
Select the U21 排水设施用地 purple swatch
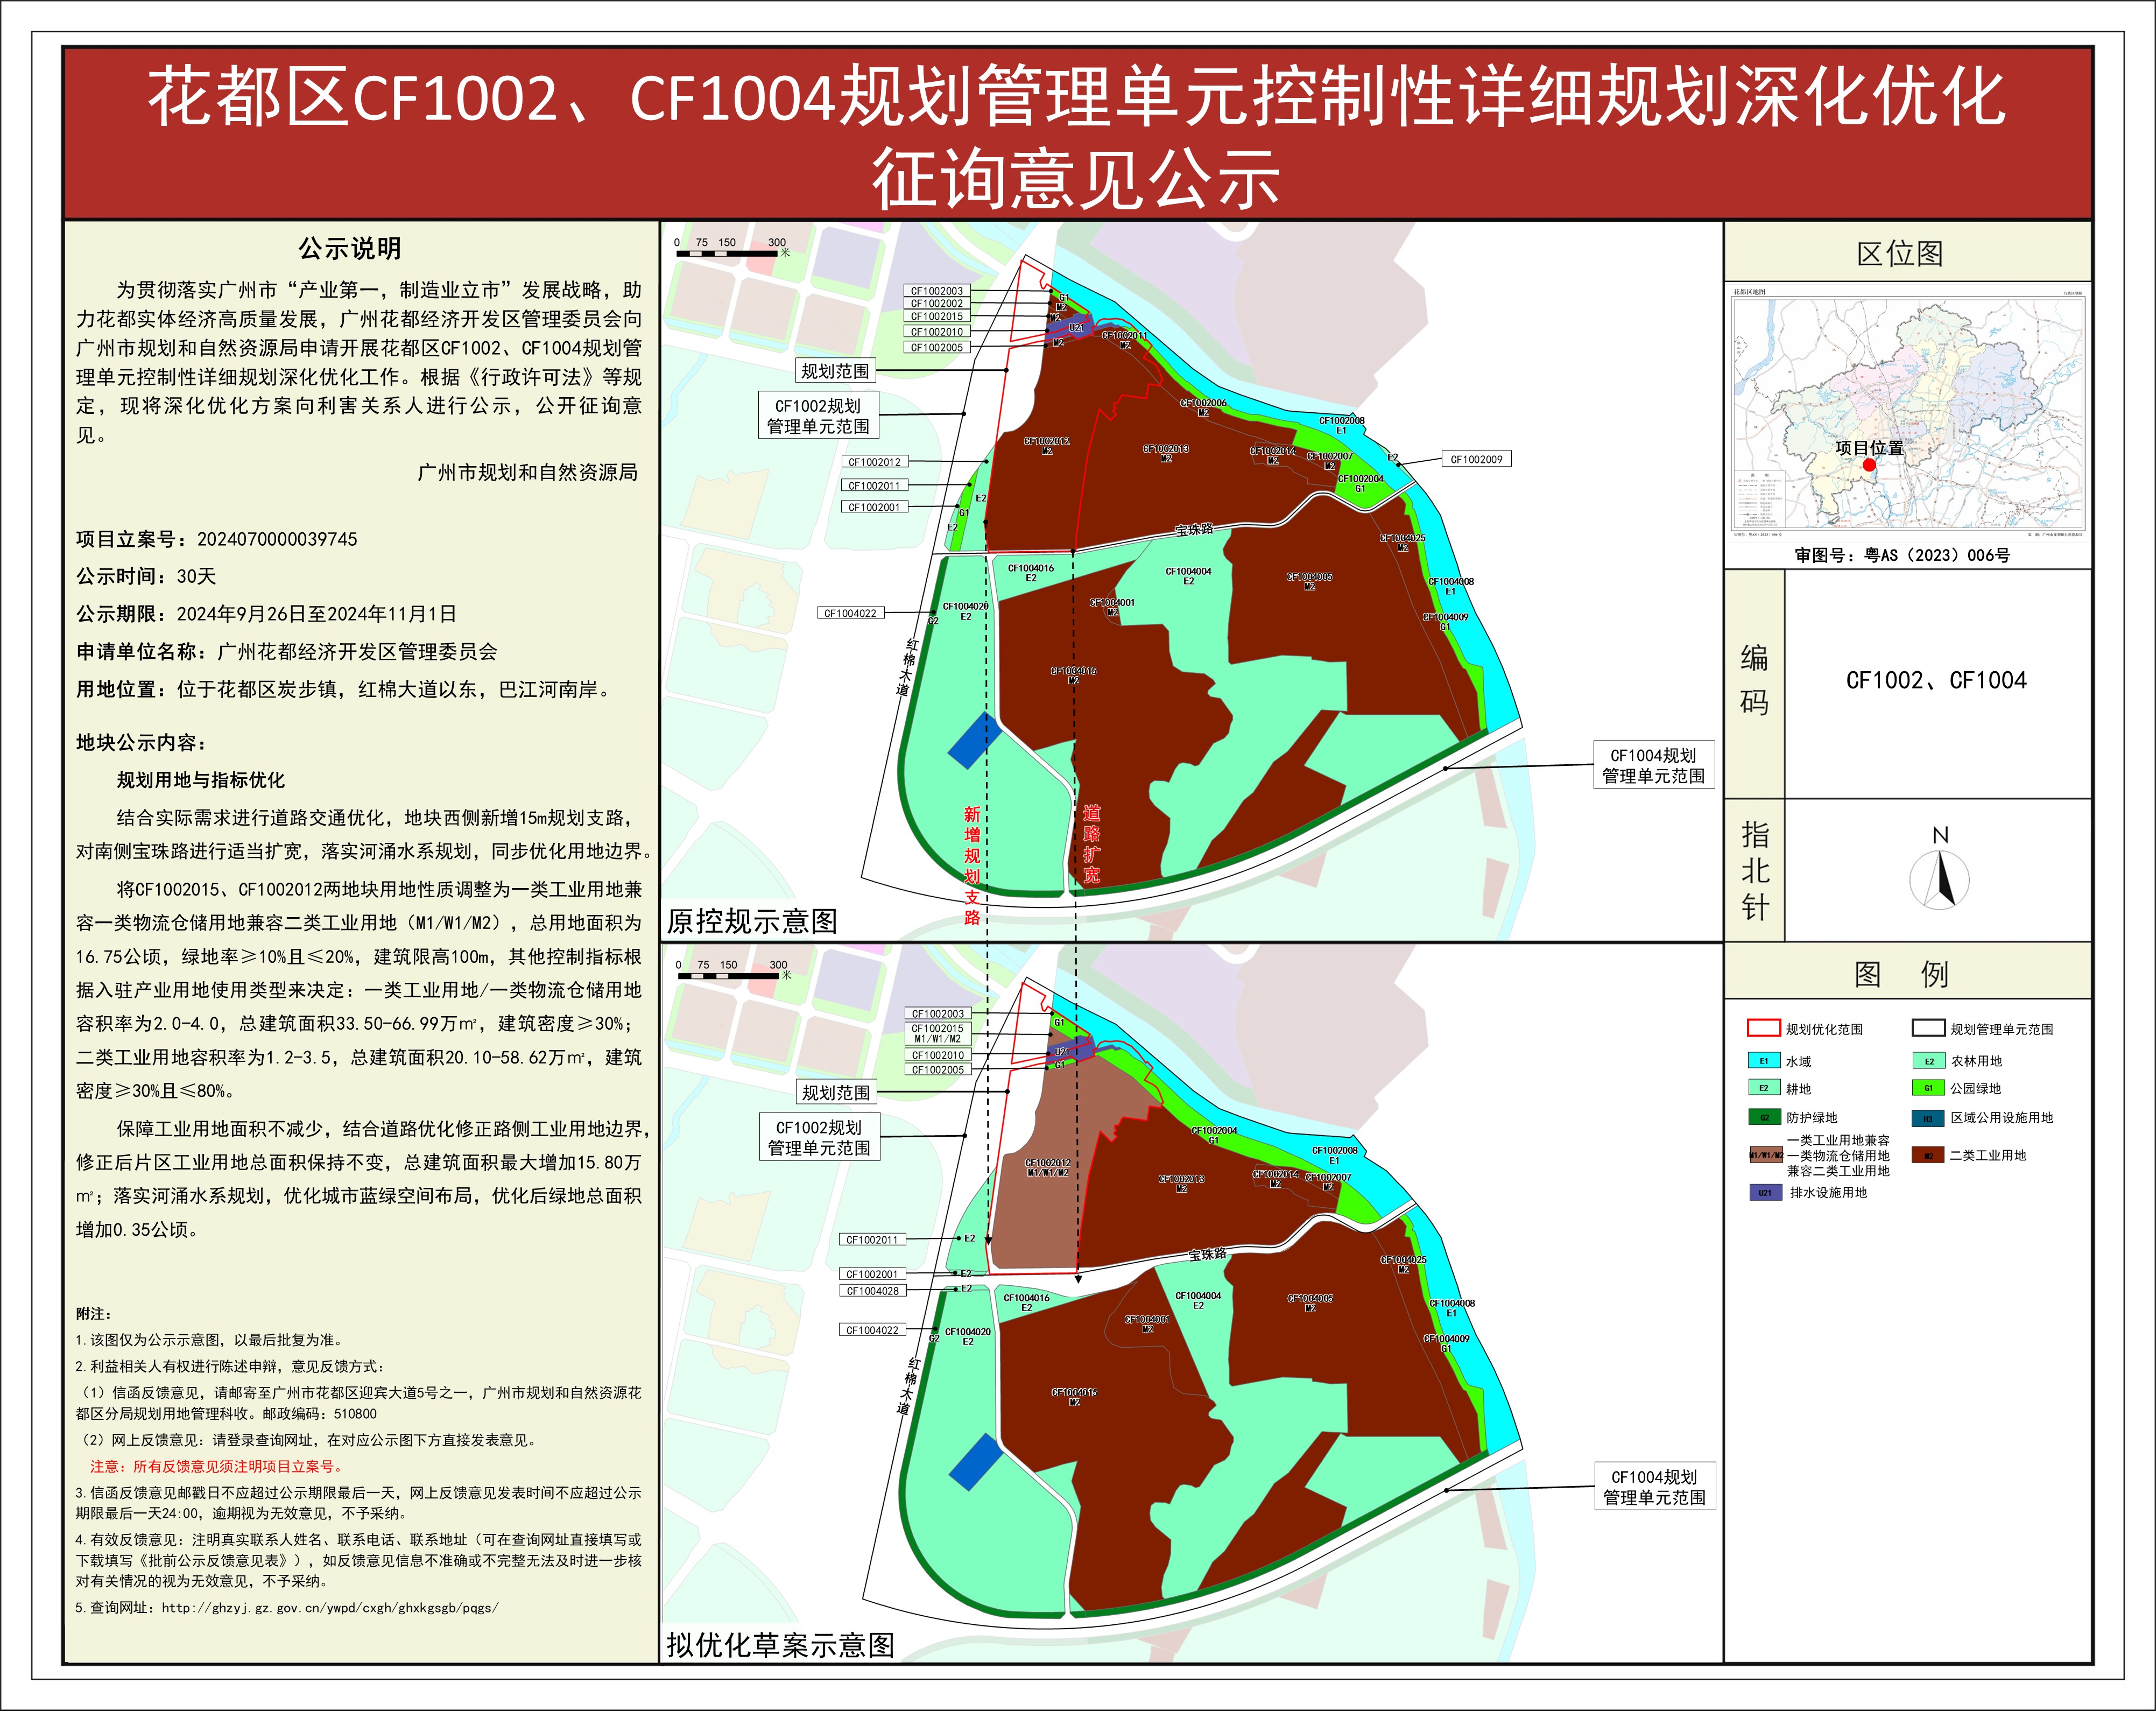click(x=1765, y=1192)
